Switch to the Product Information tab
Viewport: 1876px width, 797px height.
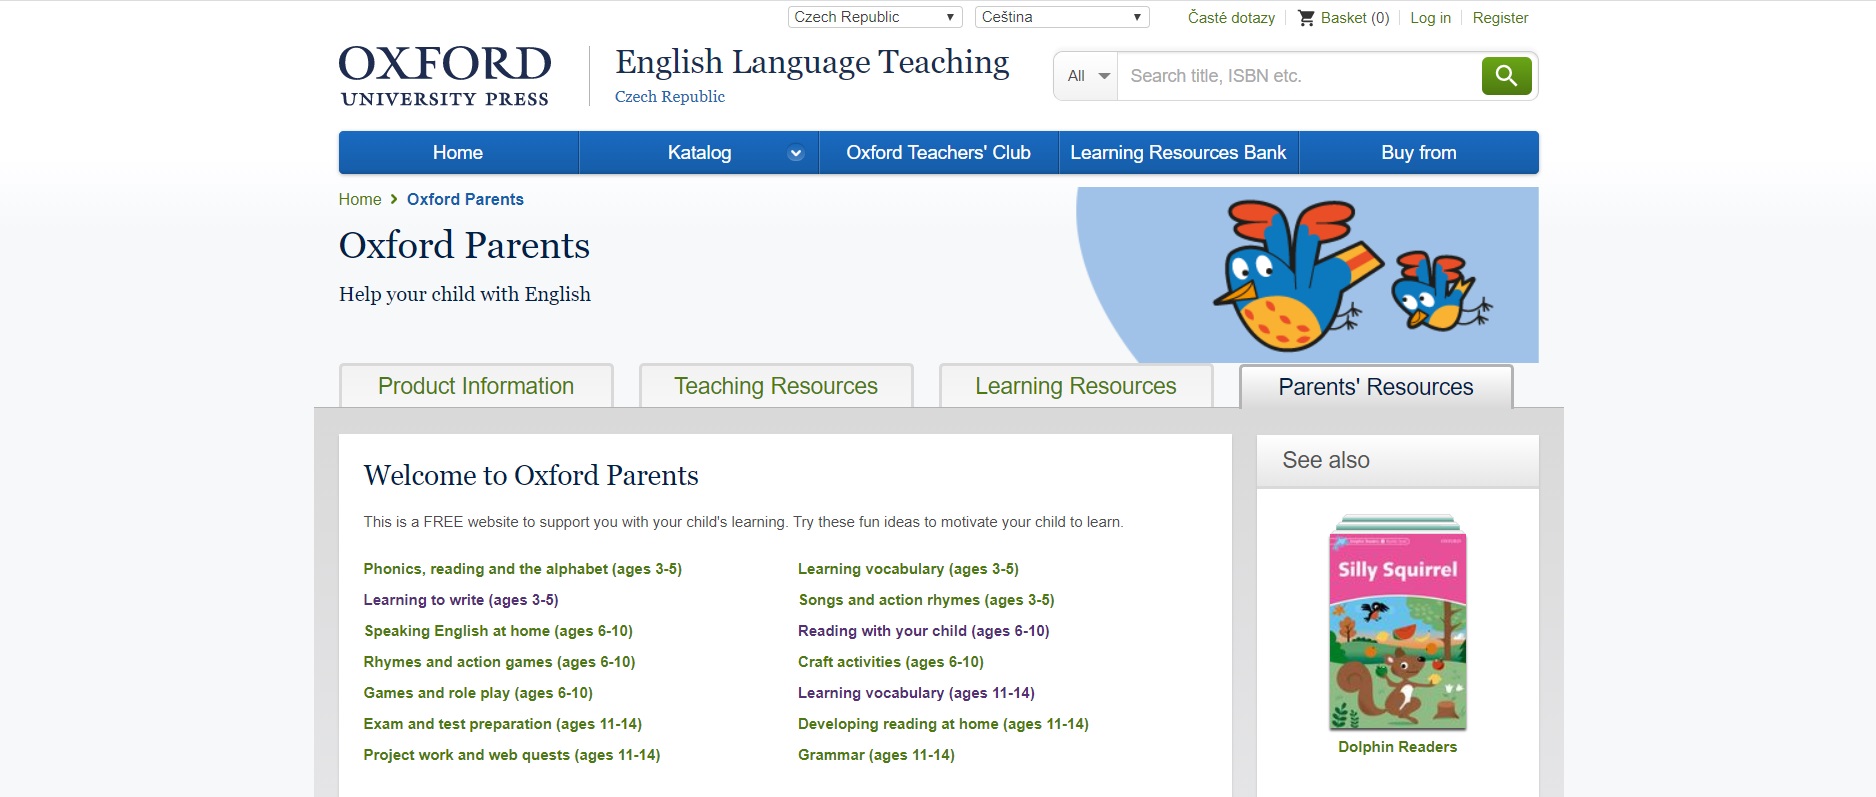[x=476, y=386]
